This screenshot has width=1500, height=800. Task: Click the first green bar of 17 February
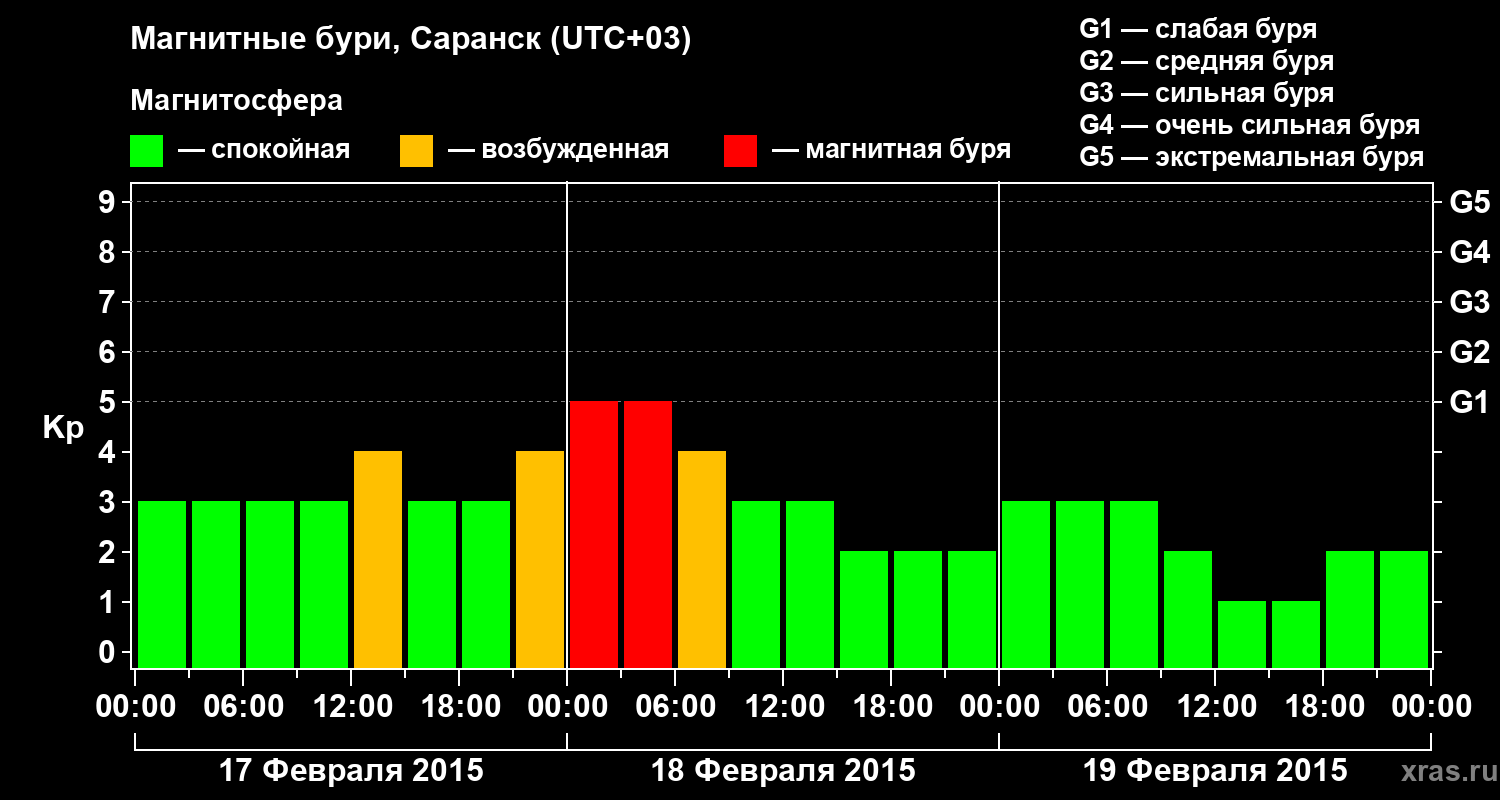point(162,584)
